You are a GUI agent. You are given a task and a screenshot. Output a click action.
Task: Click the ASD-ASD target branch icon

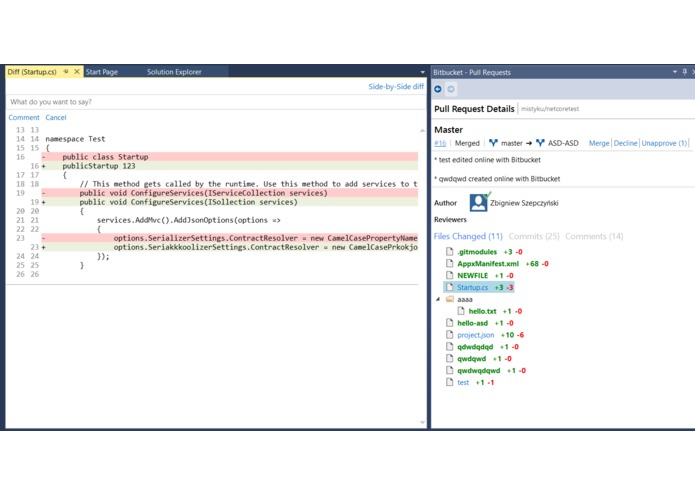click(x=540, y=143)
